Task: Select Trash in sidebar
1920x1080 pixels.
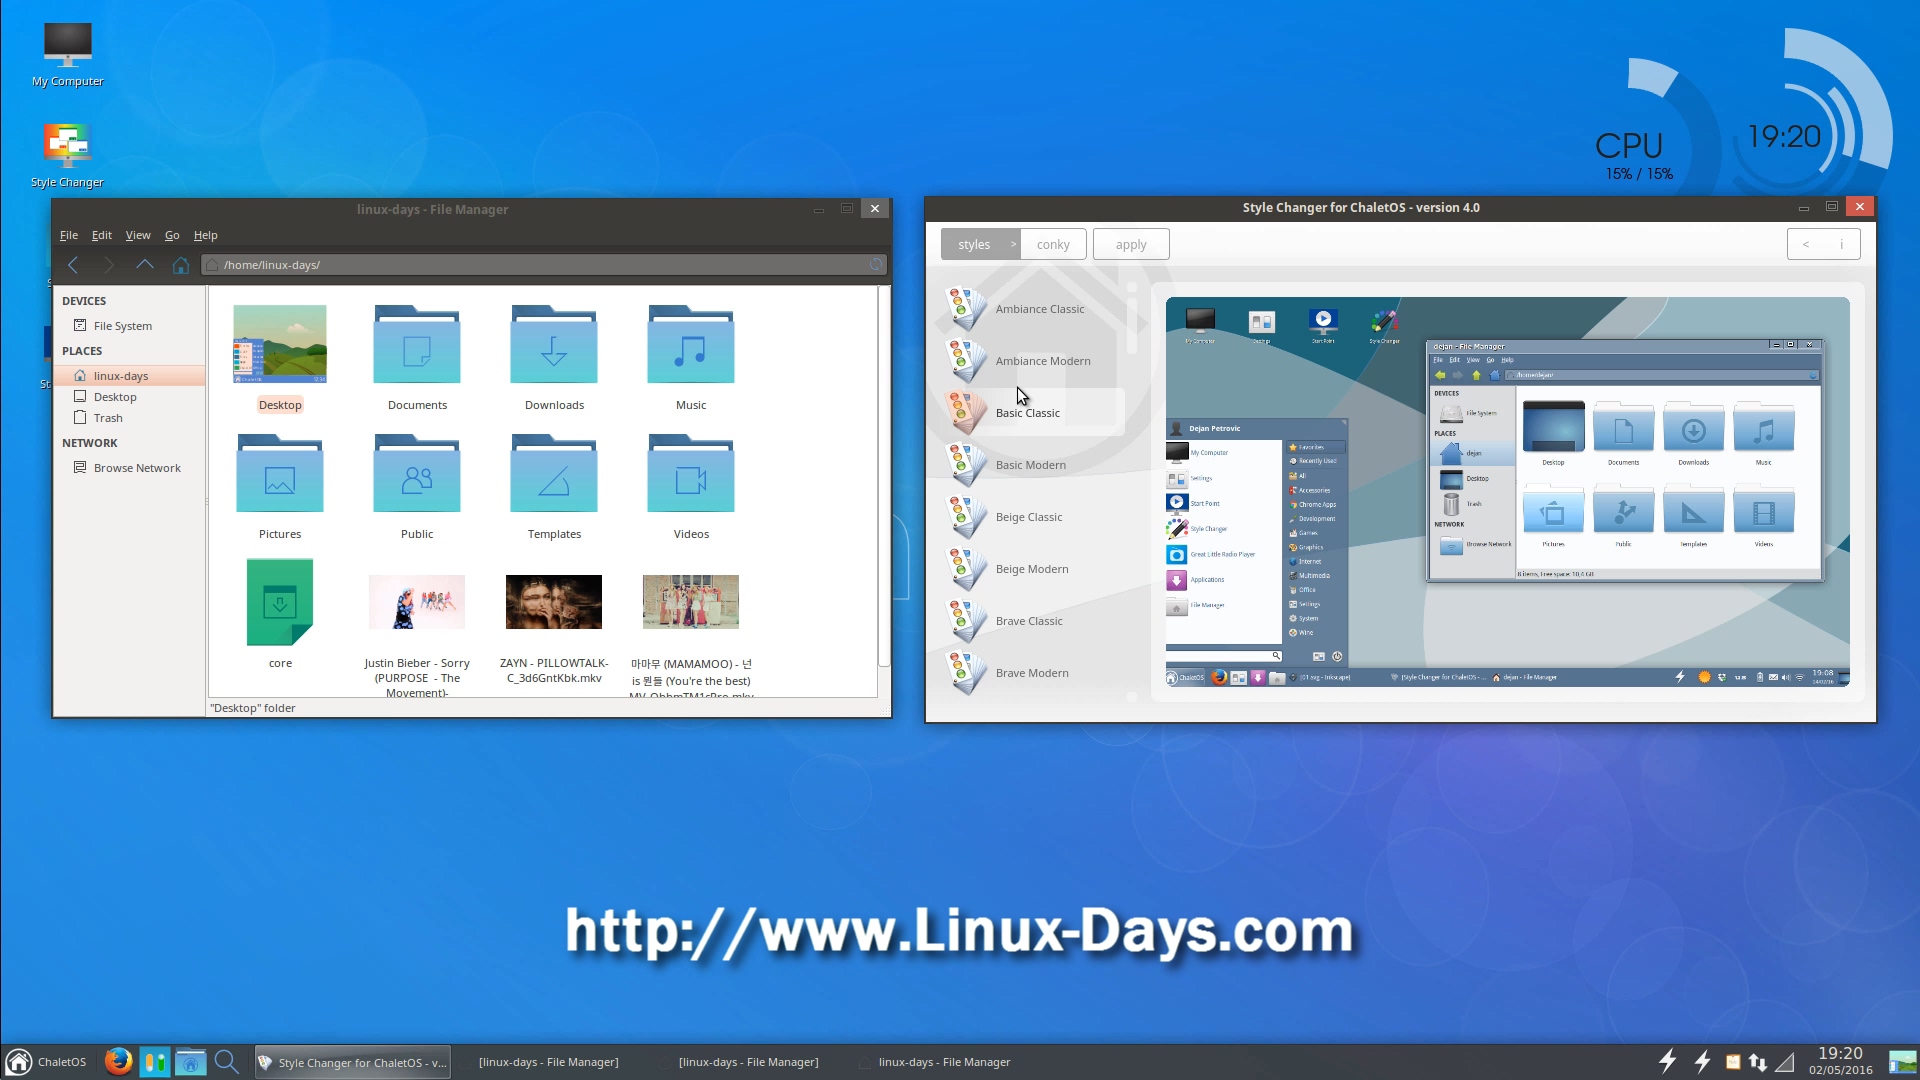Action: [x=128, y=418]
